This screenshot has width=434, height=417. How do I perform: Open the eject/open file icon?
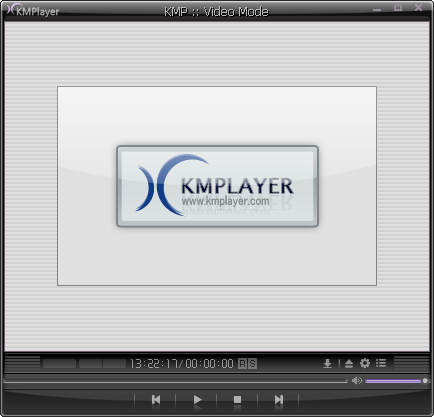tap(349, 363)
